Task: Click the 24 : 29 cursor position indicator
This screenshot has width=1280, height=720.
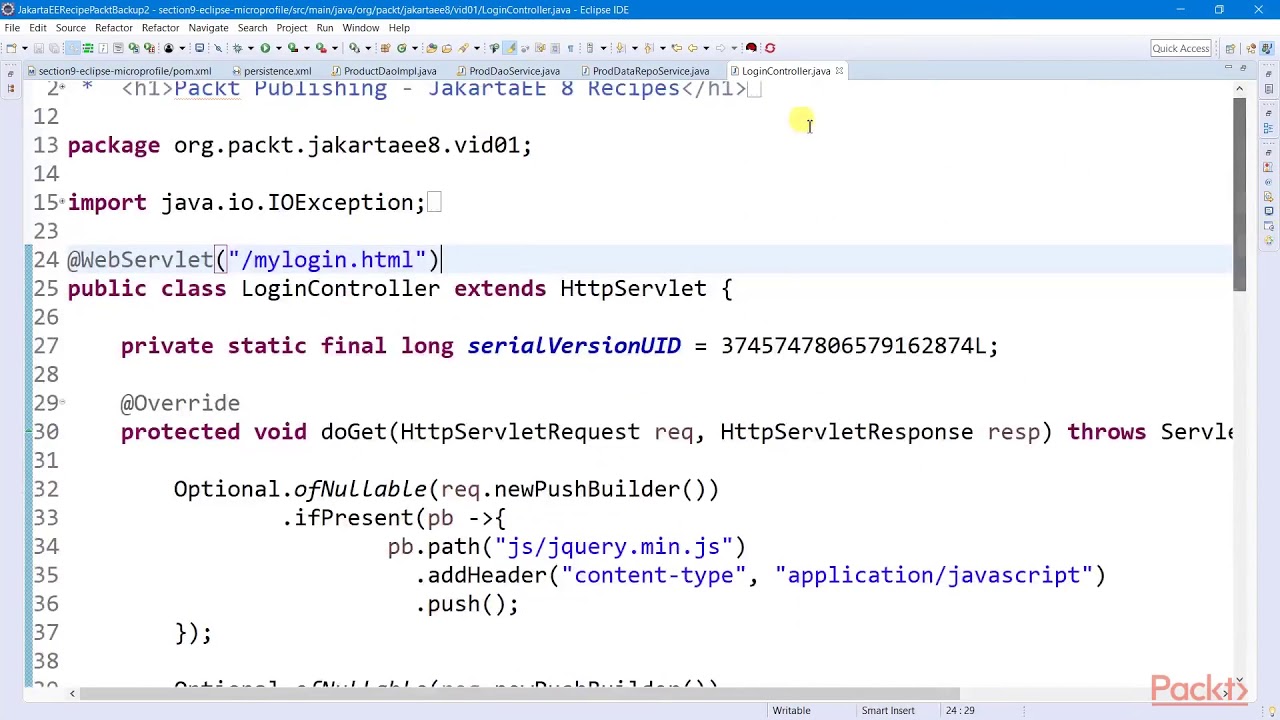Action: pyautogui.click(x=959, y=710)
